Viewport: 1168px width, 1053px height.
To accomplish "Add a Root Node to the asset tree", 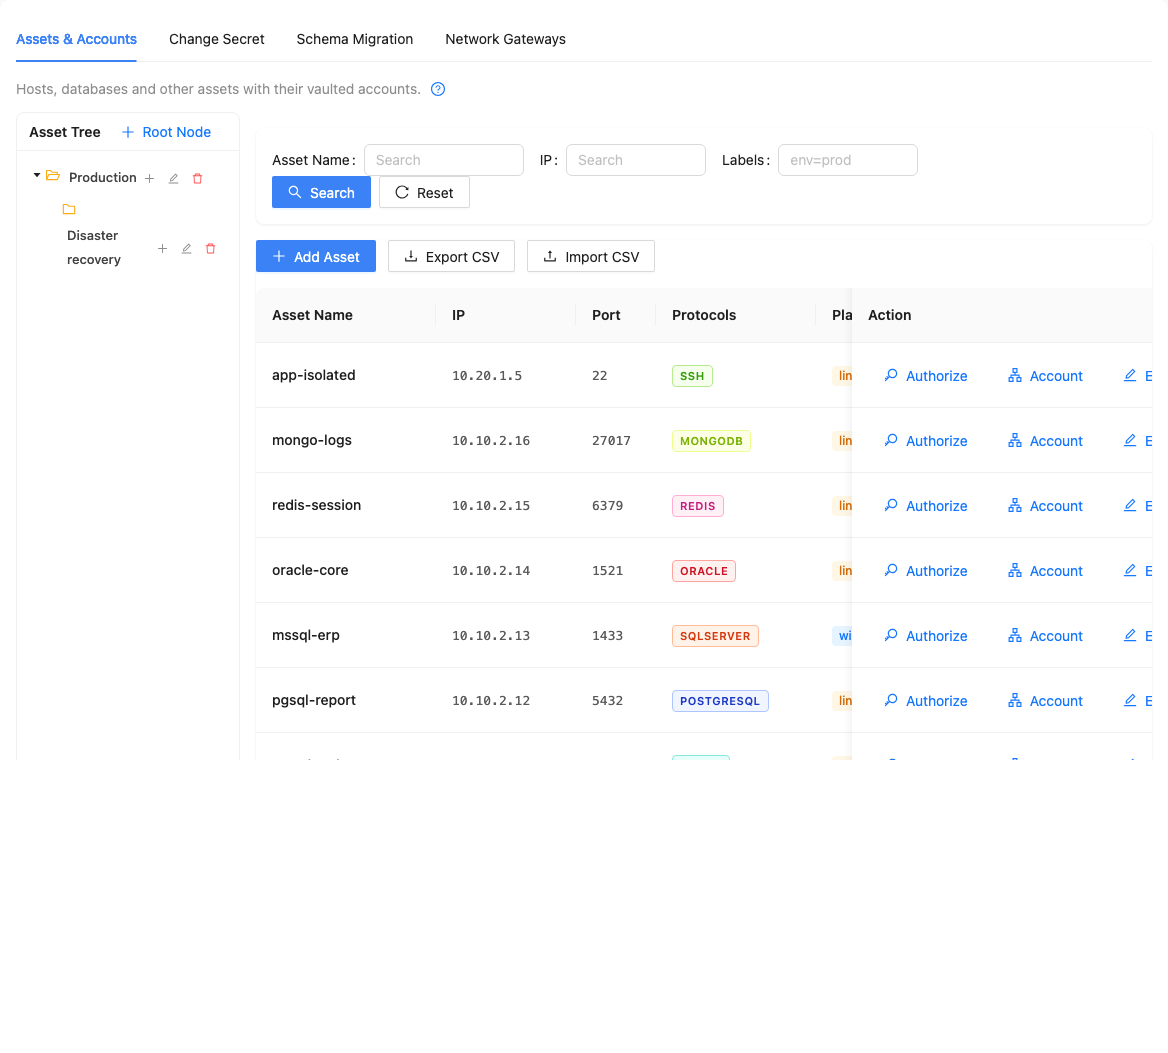I will pos(166,132).
